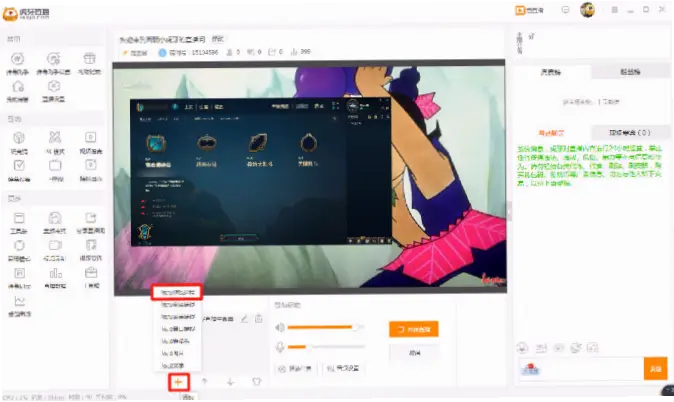674x402 pixels.
Task: Move the source up with the up arrow
Action: pyautogui.click(x=205, y=382)
